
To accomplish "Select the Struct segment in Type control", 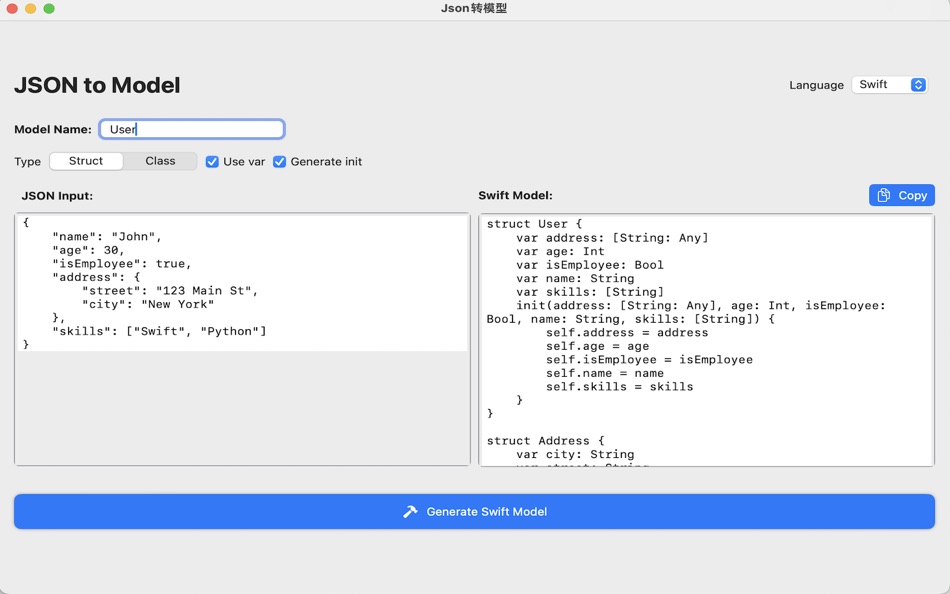I will click(x=86, y=161).
